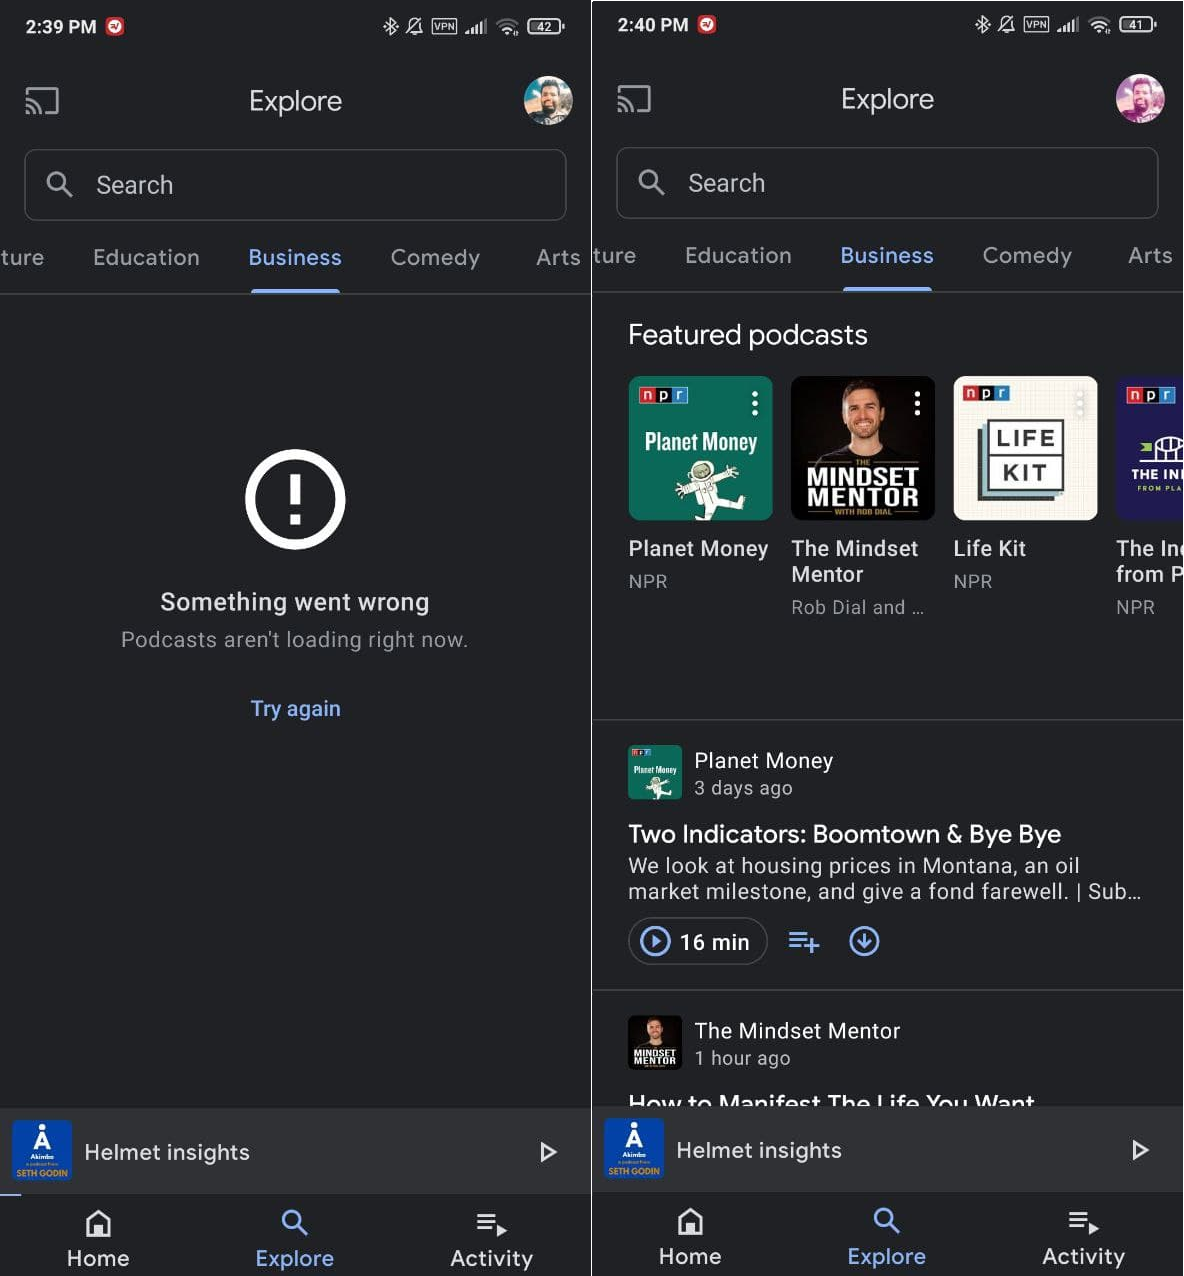1184x1276 pixels.
Task: Select Education tab in right screen
Action: (738, 256)
